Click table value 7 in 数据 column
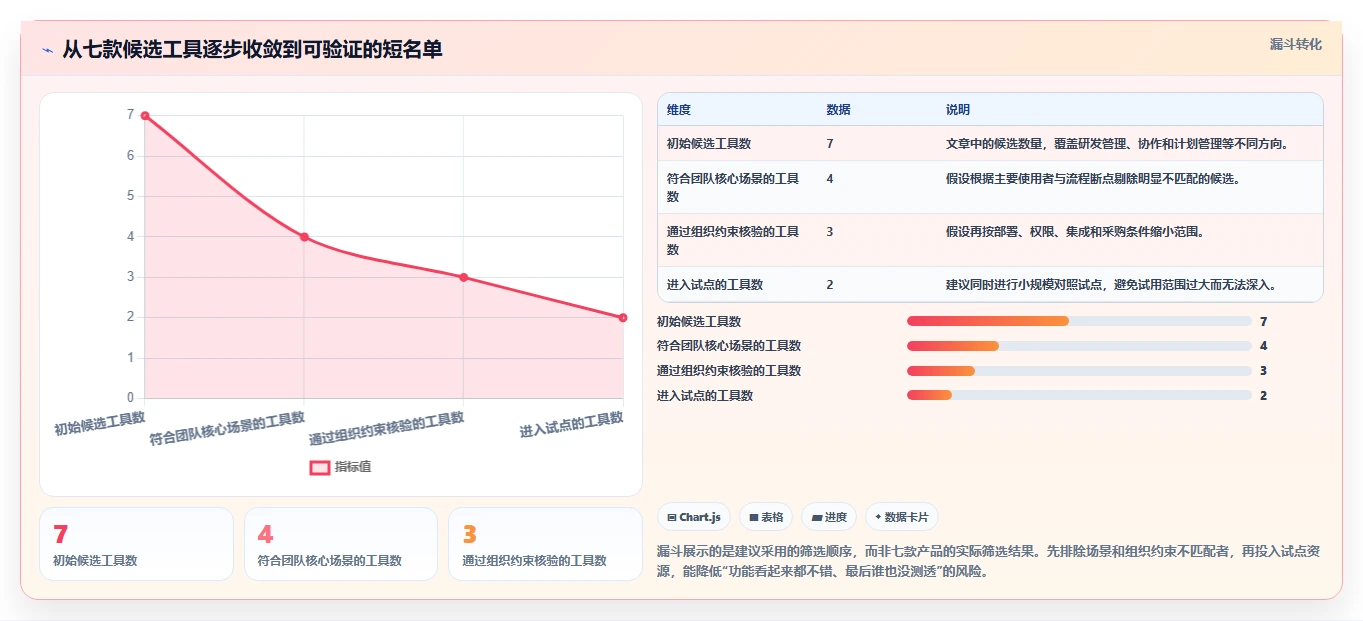Image resolution: width=1363 pixels, height=621 pixels. [x=830, y=144]
